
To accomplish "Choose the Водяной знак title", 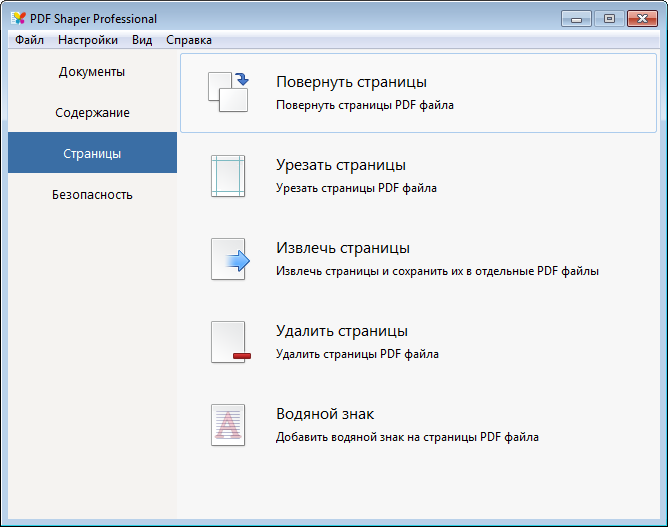I will [325, 414].
